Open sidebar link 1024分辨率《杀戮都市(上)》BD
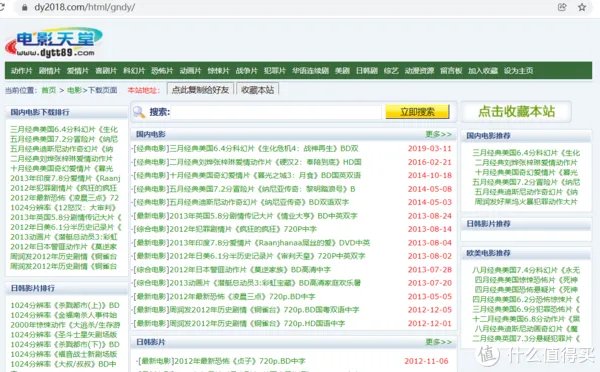 point(65,305)
